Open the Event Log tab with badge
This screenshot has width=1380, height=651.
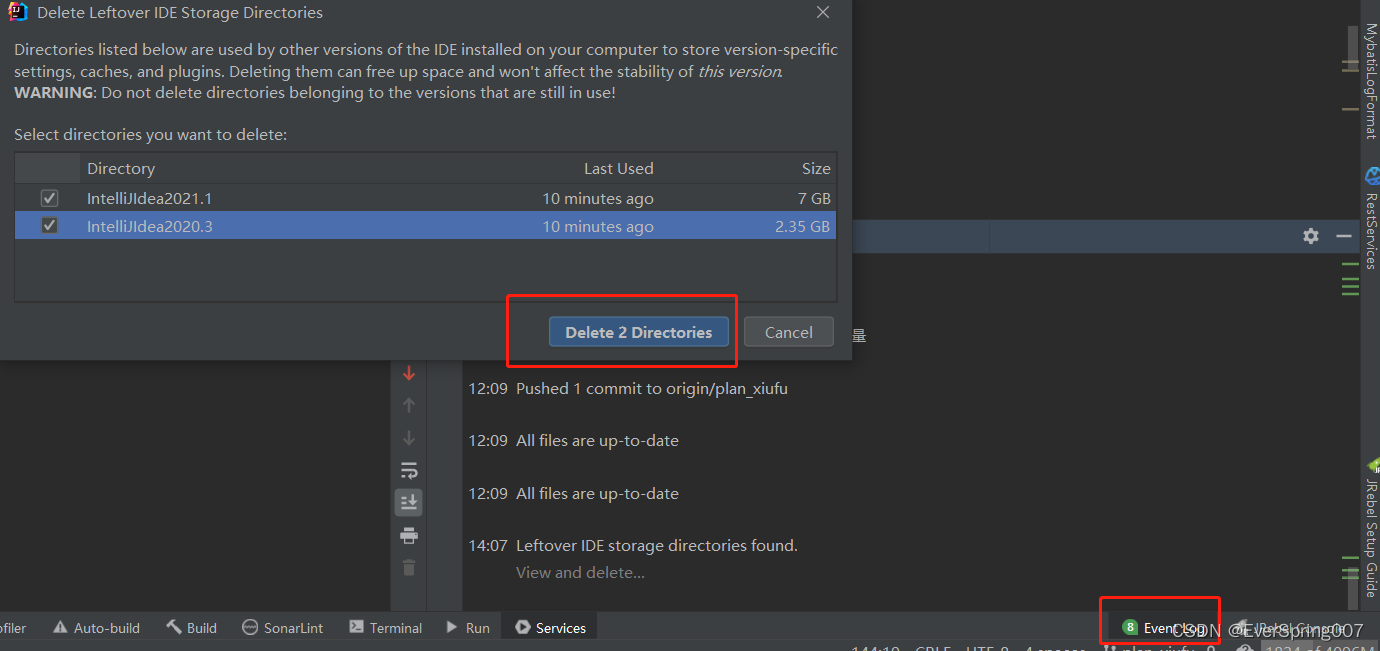click(x=1163, y=628)
